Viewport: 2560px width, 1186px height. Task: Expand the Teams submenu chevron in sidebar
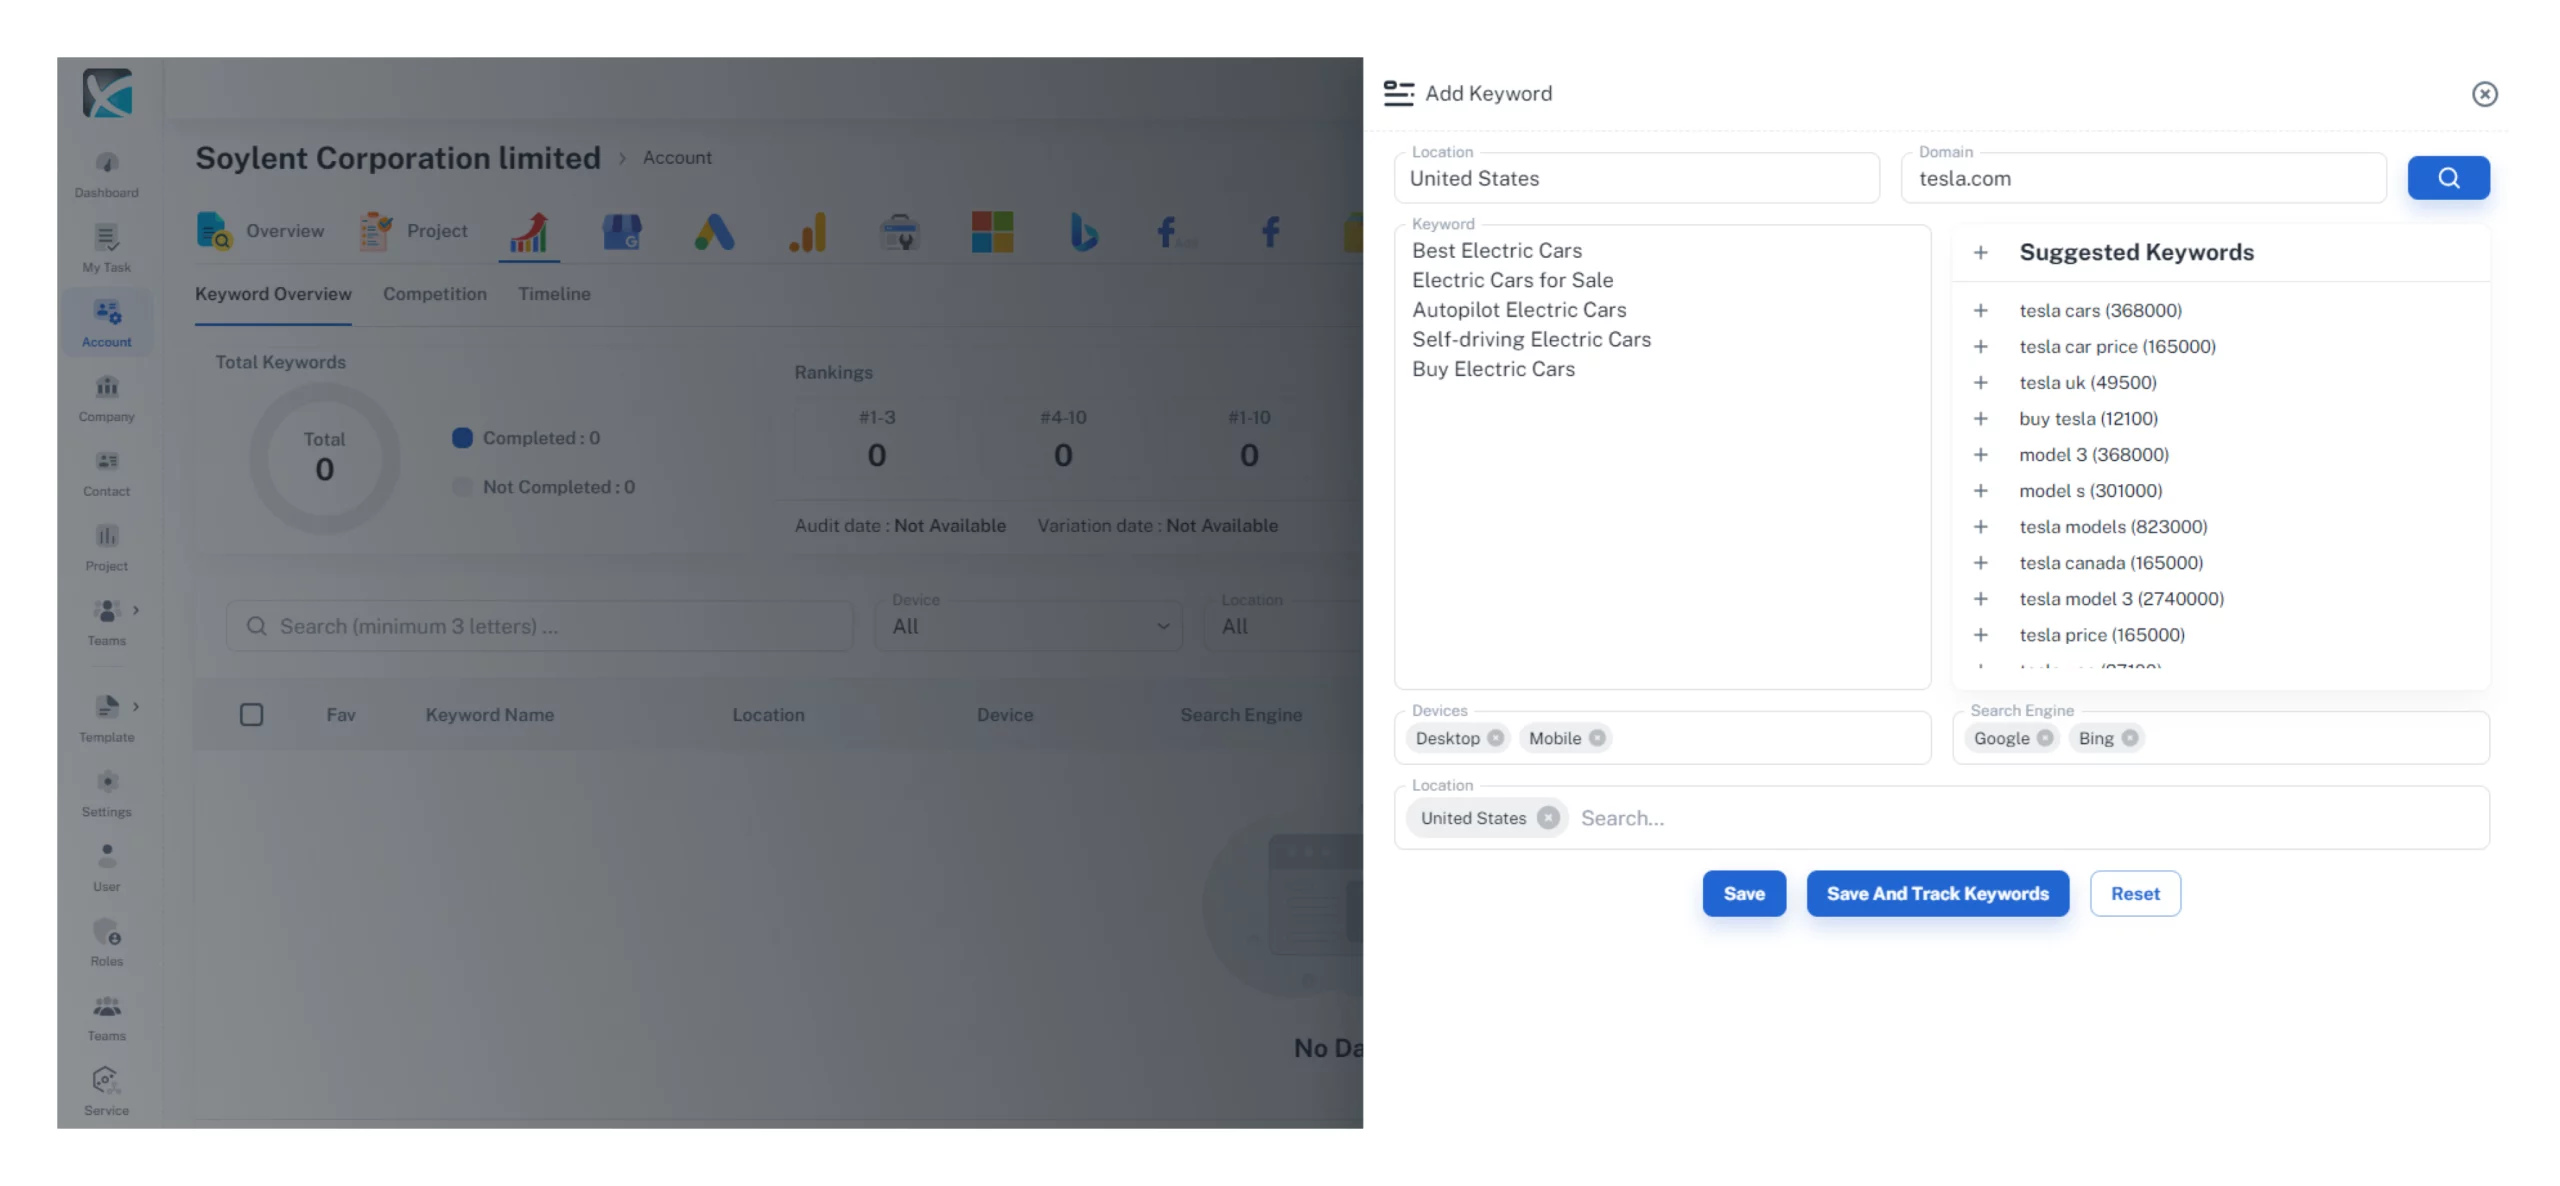(x=136, y=610)
